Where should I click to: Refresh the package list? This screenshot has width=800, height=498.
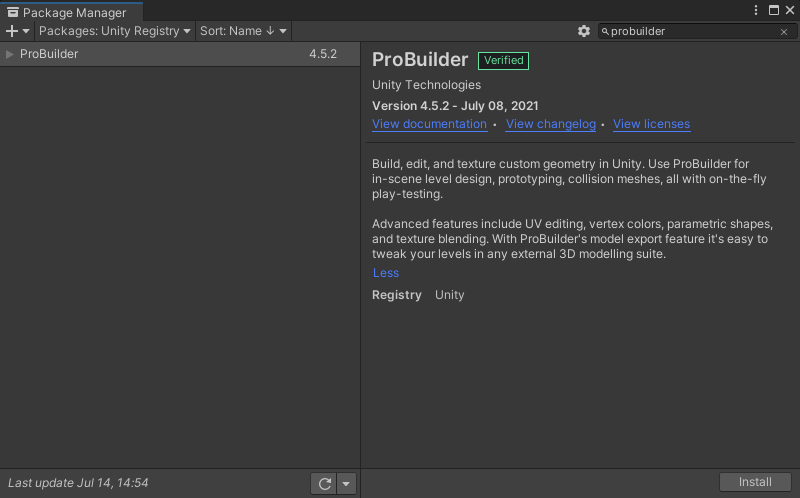click(324, 484)
